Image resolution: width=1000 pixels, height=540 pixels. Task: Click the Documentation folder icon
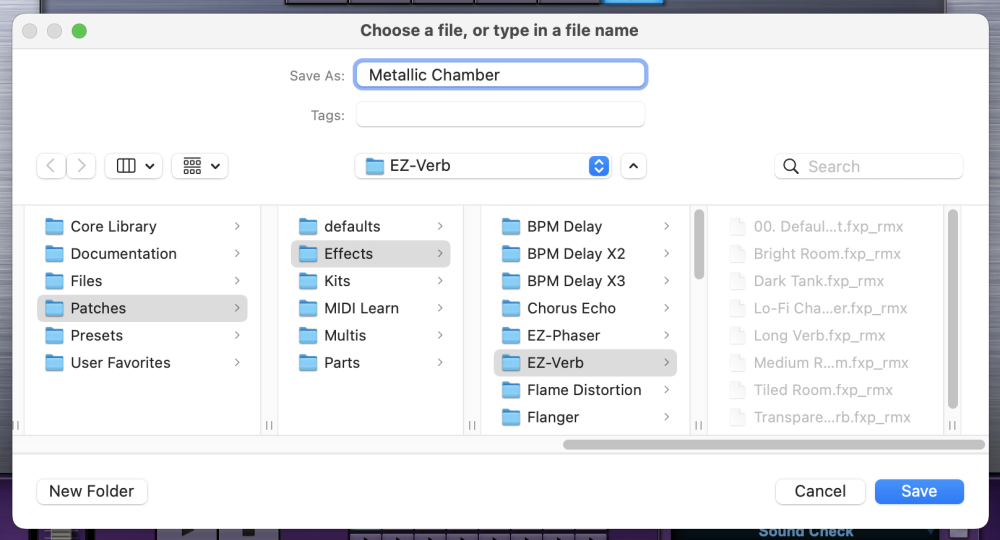(54, 254)
